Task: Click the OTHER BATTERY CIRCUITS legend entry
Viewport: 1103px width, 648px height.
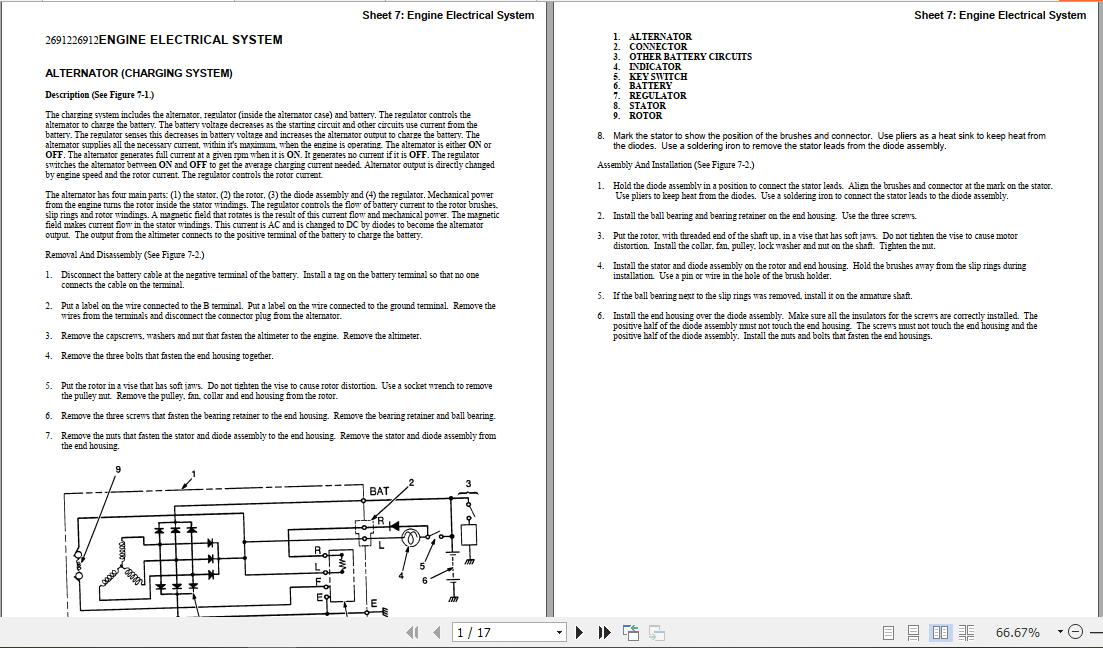Action: click(x=690, y=56)
